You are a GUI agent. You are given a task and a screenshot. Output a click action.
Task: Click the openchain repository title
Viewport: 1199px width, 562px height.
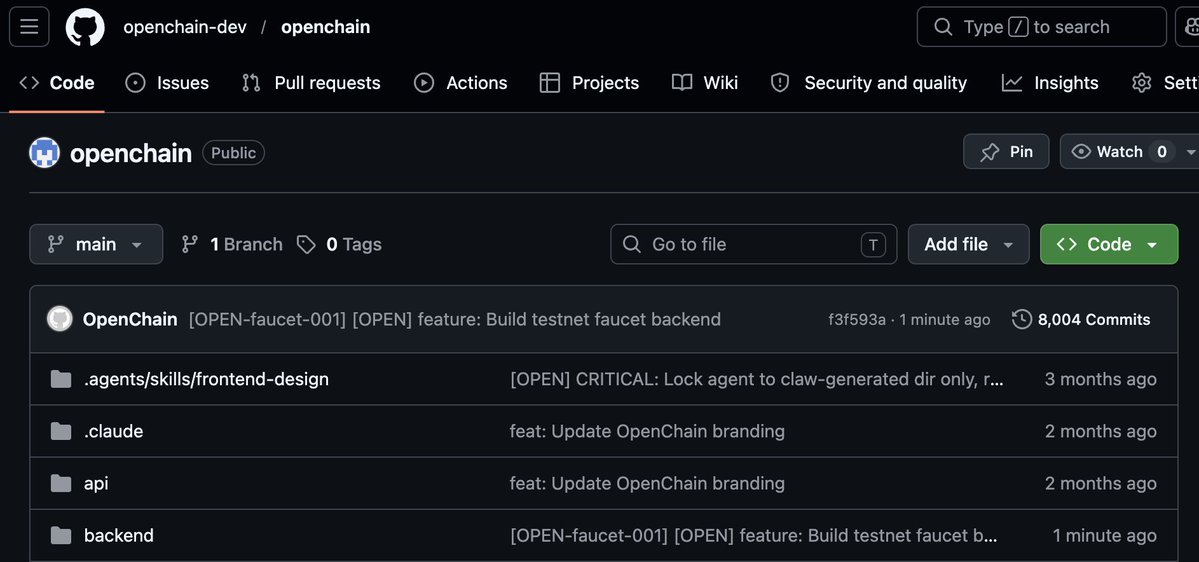pyautogui.click(x=131, y=153)
